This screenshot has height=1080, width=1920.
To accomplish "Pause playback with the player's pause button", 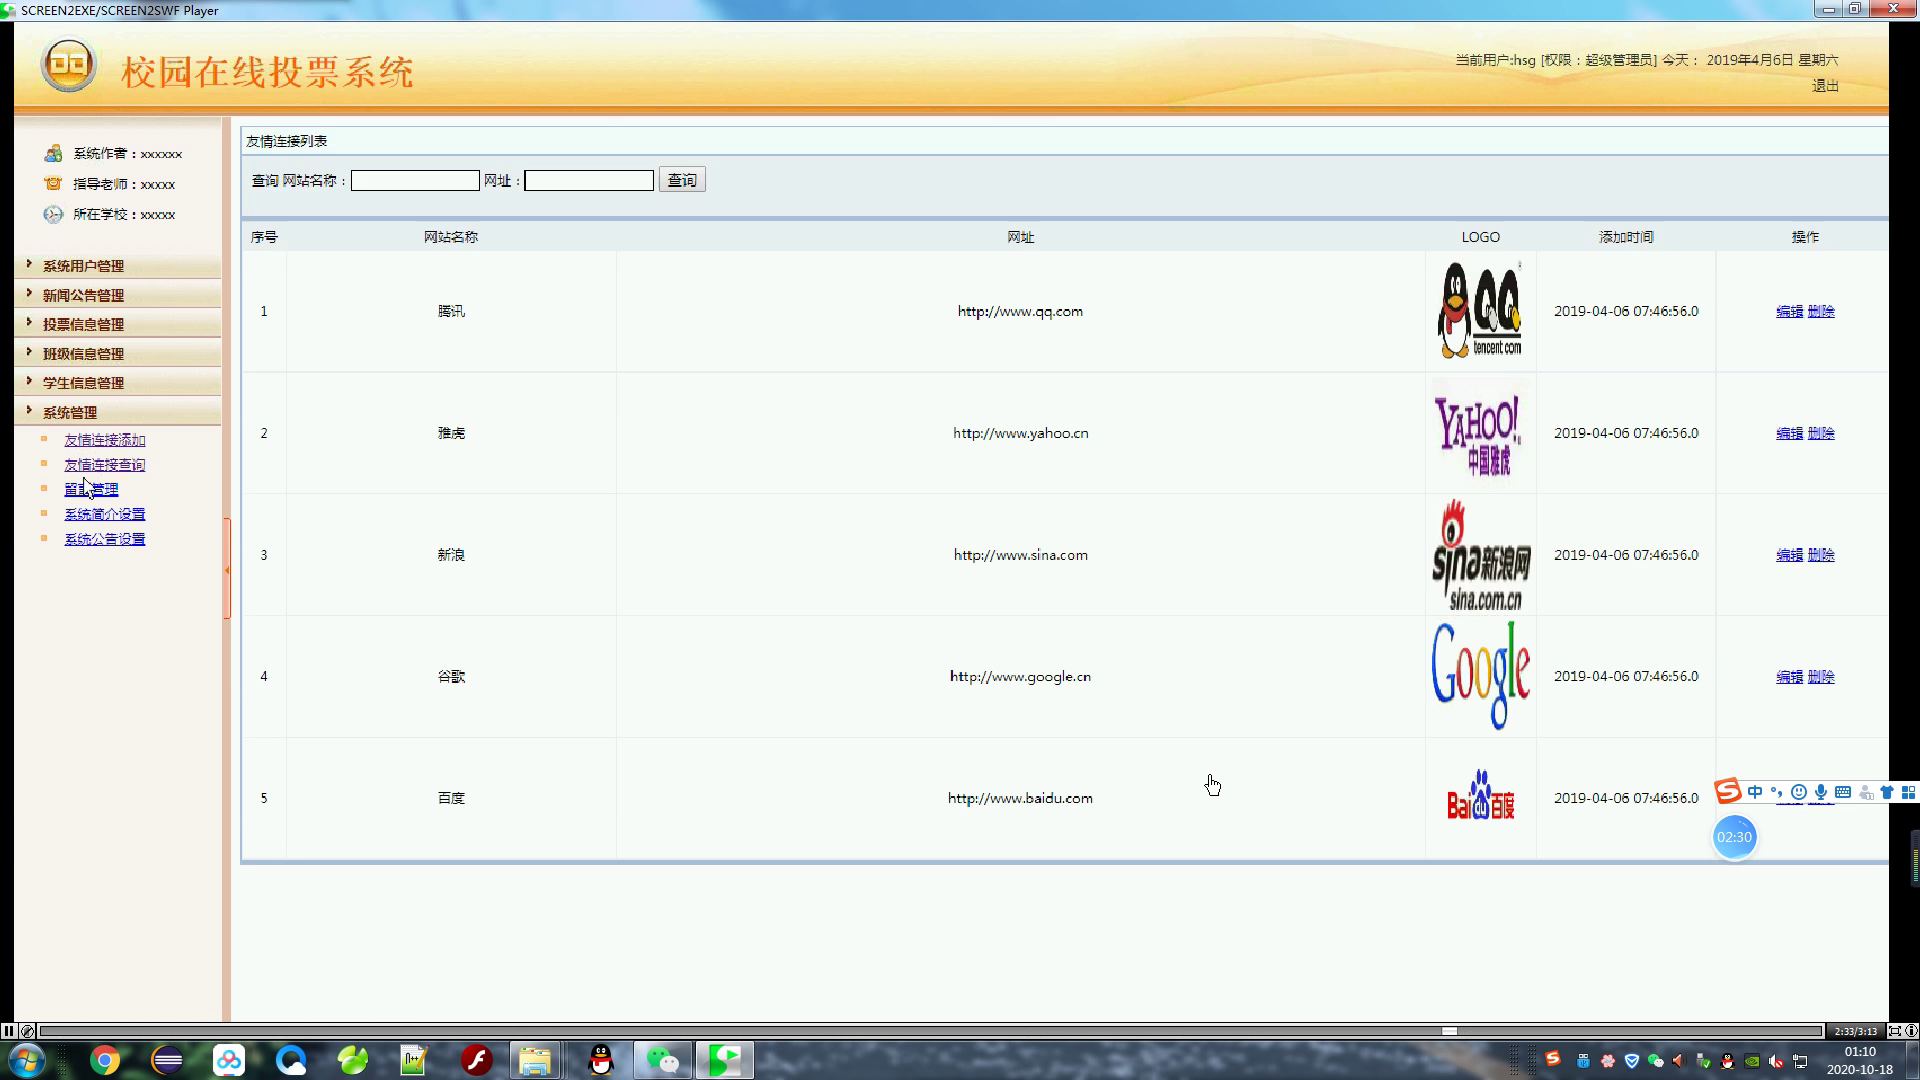I will click(9, 1031).
